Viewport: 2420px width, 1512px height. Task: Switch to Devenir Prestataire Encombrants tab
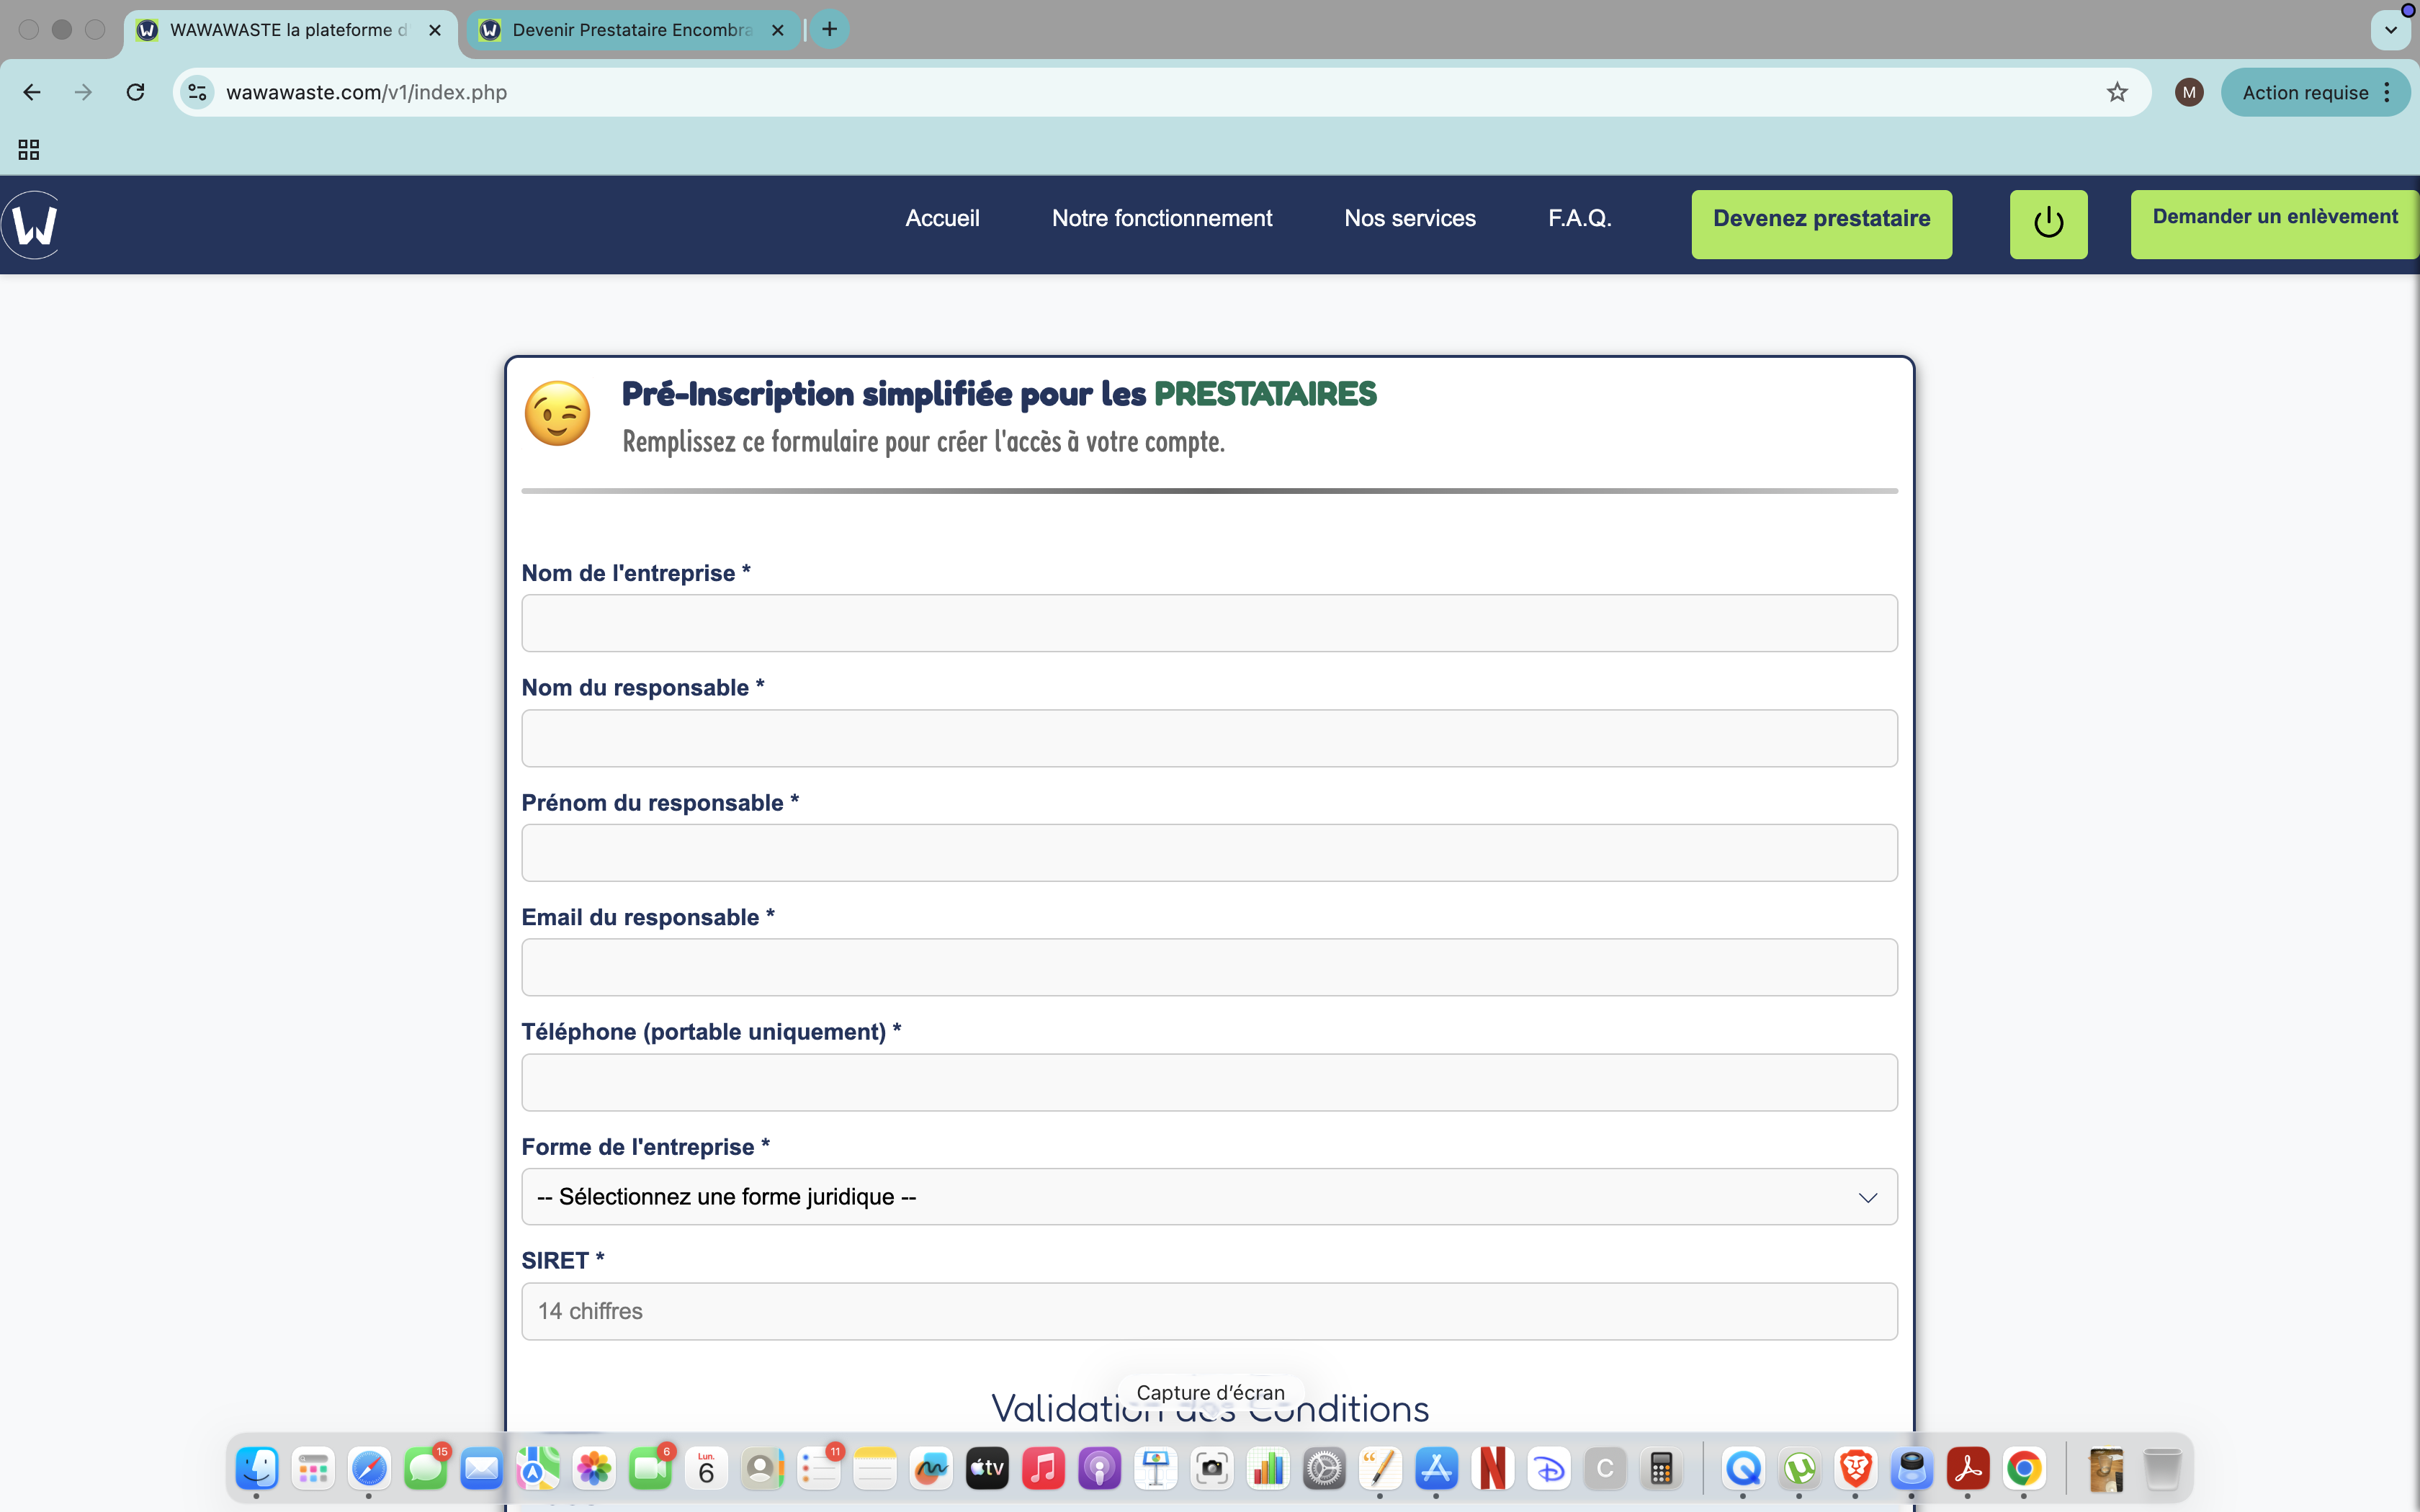click(x=632, y=30)
